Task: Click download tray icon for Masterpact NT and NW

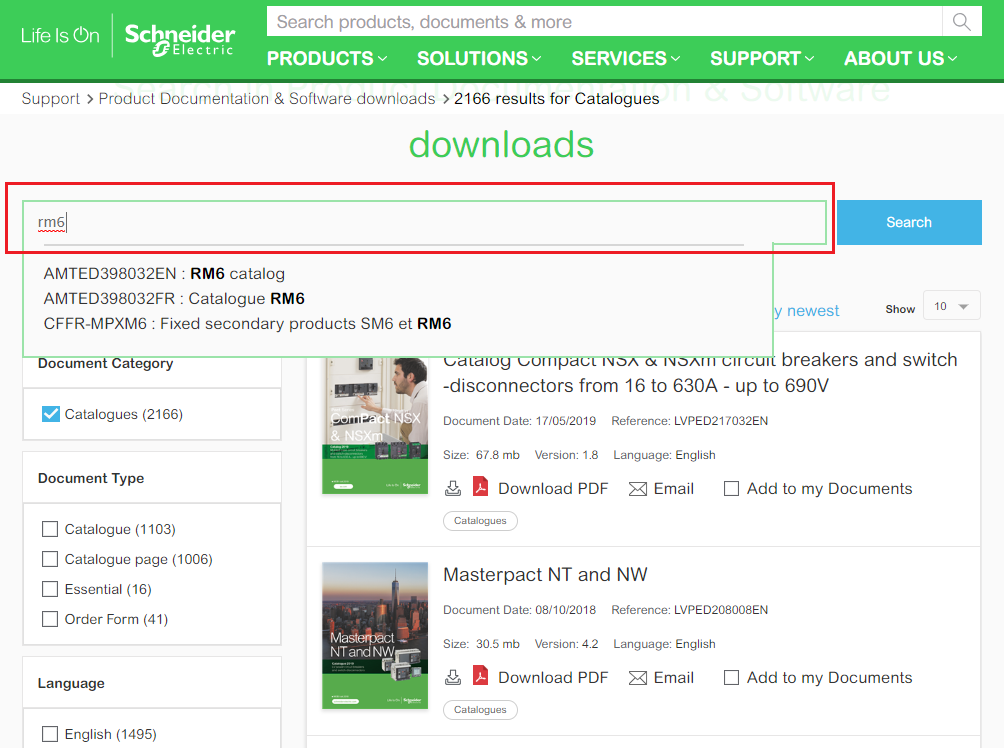Action: 453,677
